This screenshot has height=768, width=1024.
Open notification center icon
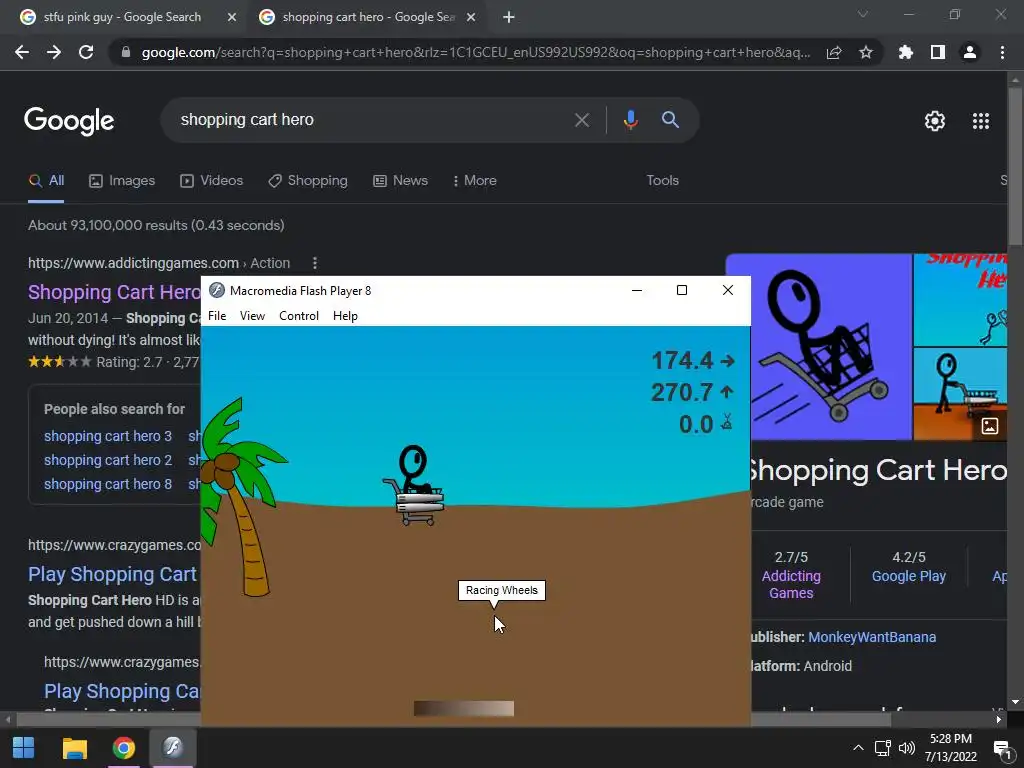[x=1002, y=748]
